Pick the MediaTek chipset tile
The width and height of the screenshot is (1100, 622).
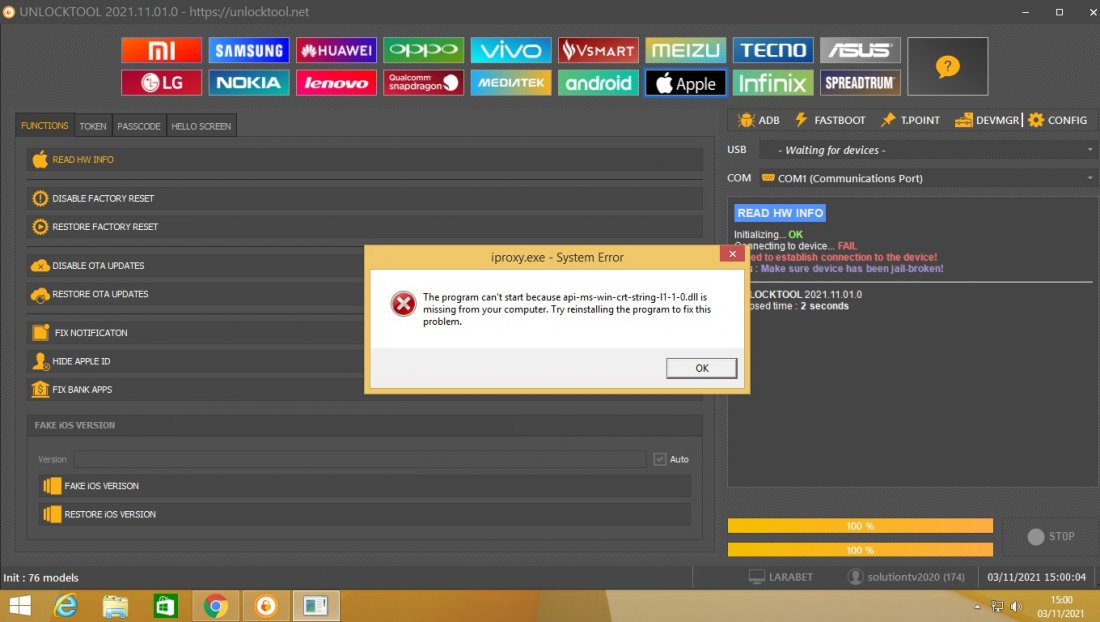511,83
